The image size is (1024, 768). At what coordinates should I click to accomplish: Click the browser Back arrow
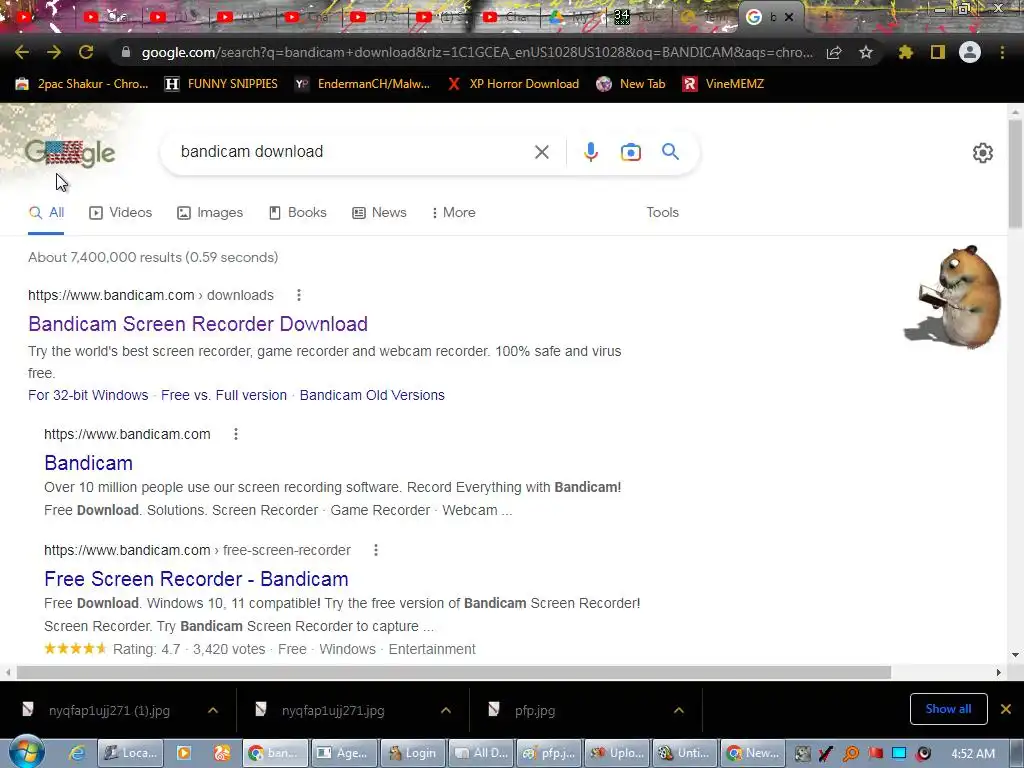click(x=22, y=52)
